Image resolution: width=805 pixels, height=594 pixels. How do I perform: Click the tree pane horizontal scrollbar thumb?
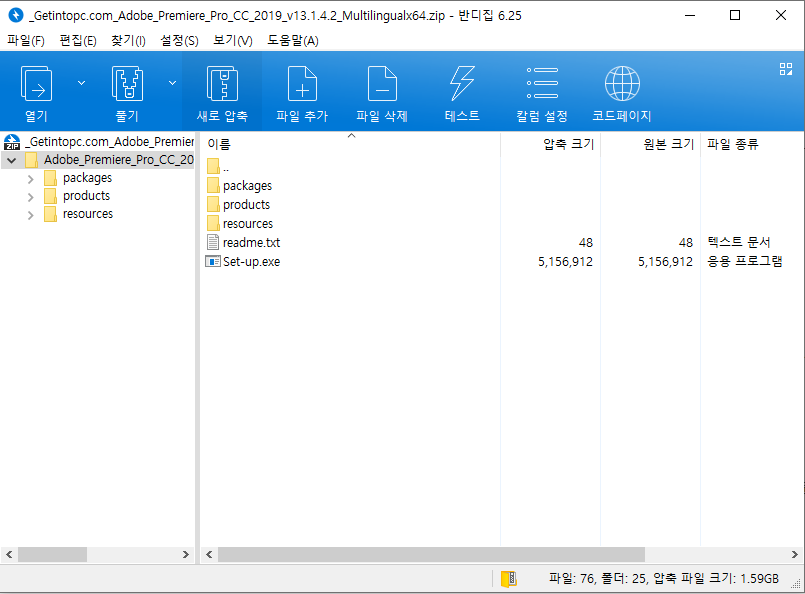pos(52,554)
